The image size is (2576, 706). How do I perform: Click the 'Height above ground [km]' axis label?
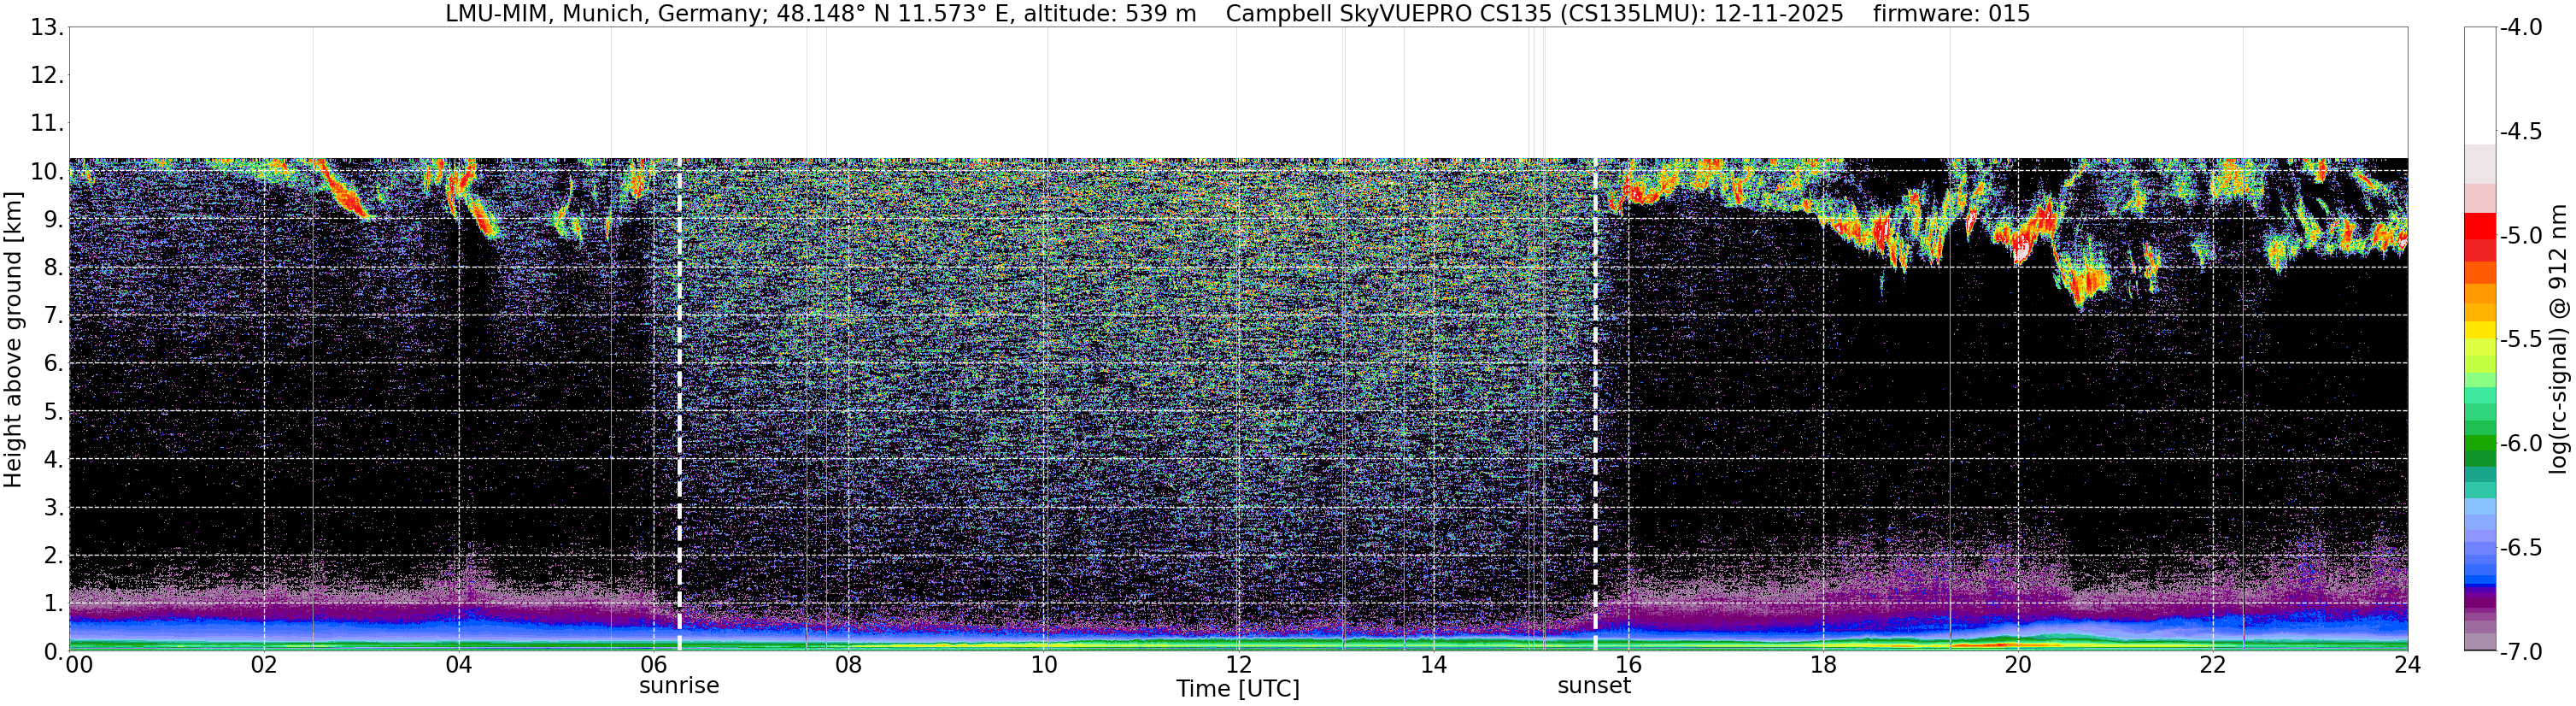click(x=13, y=339)
